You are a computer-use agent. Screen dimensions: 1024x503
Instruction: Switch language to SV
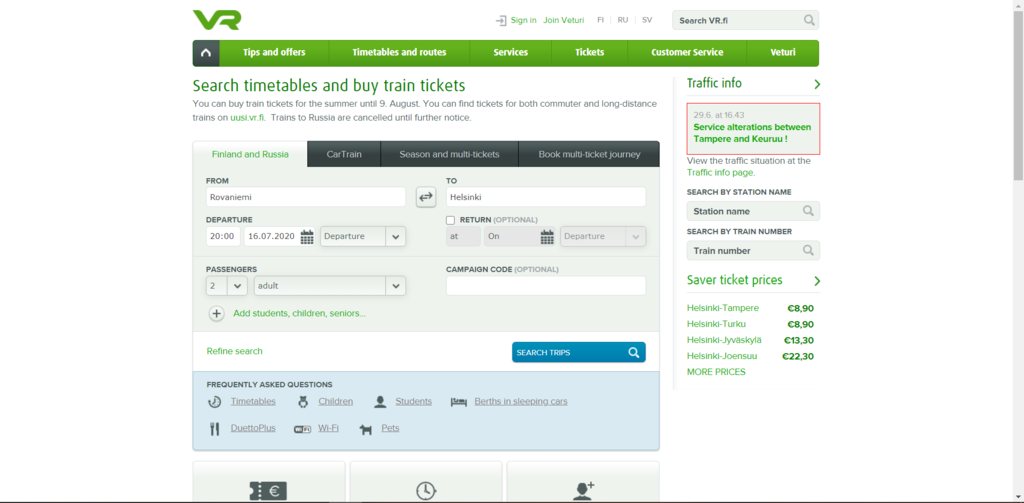click(647, 20)
